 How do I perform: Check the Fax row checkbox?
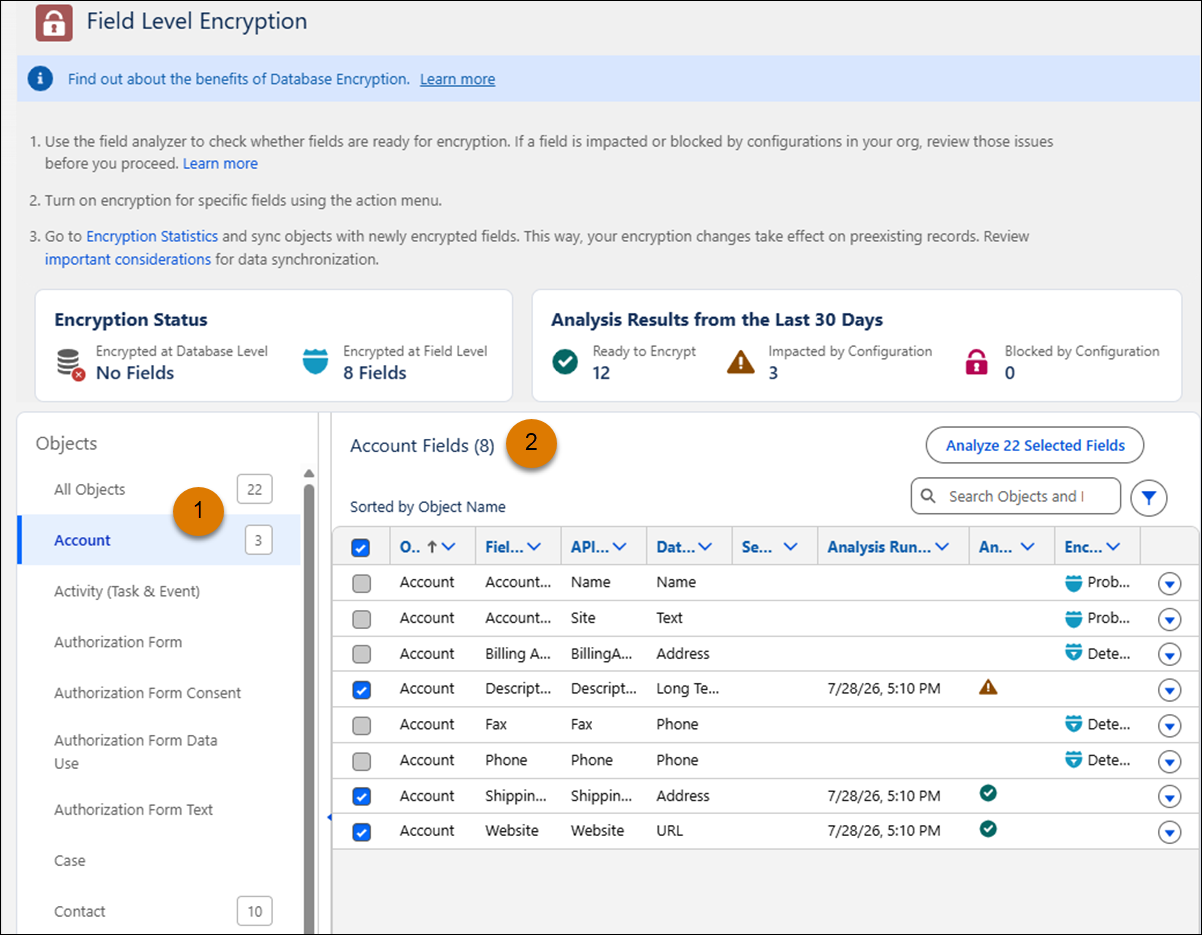pos(361,725)
